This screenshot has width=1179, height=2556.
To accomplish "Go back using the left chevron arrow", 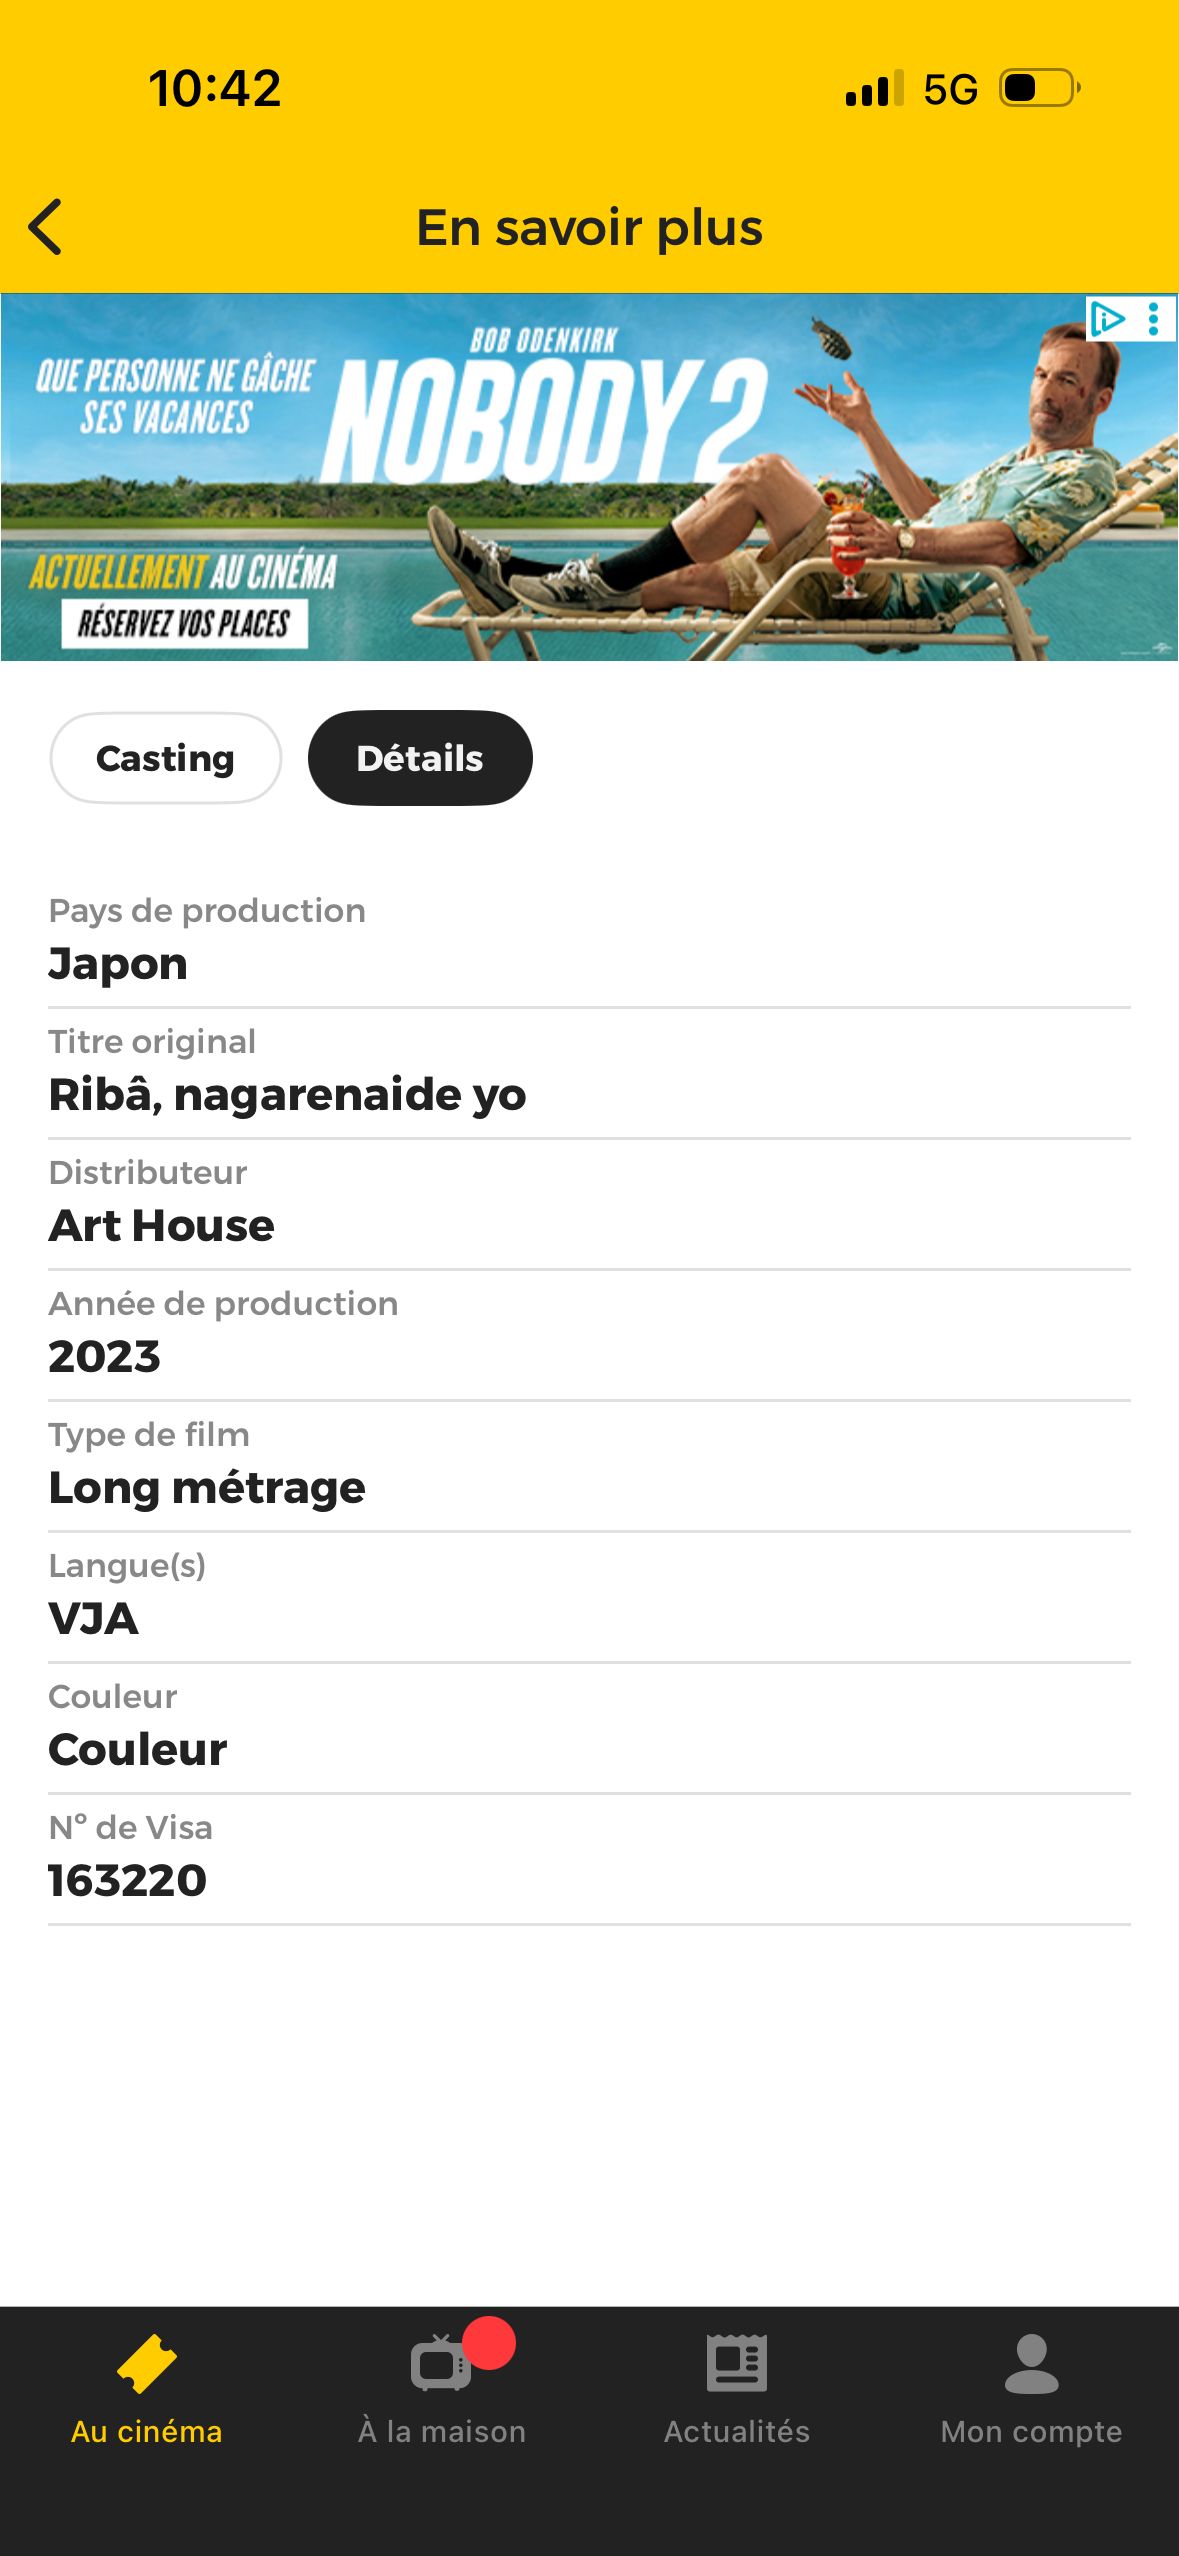I will tap(45, 227).
